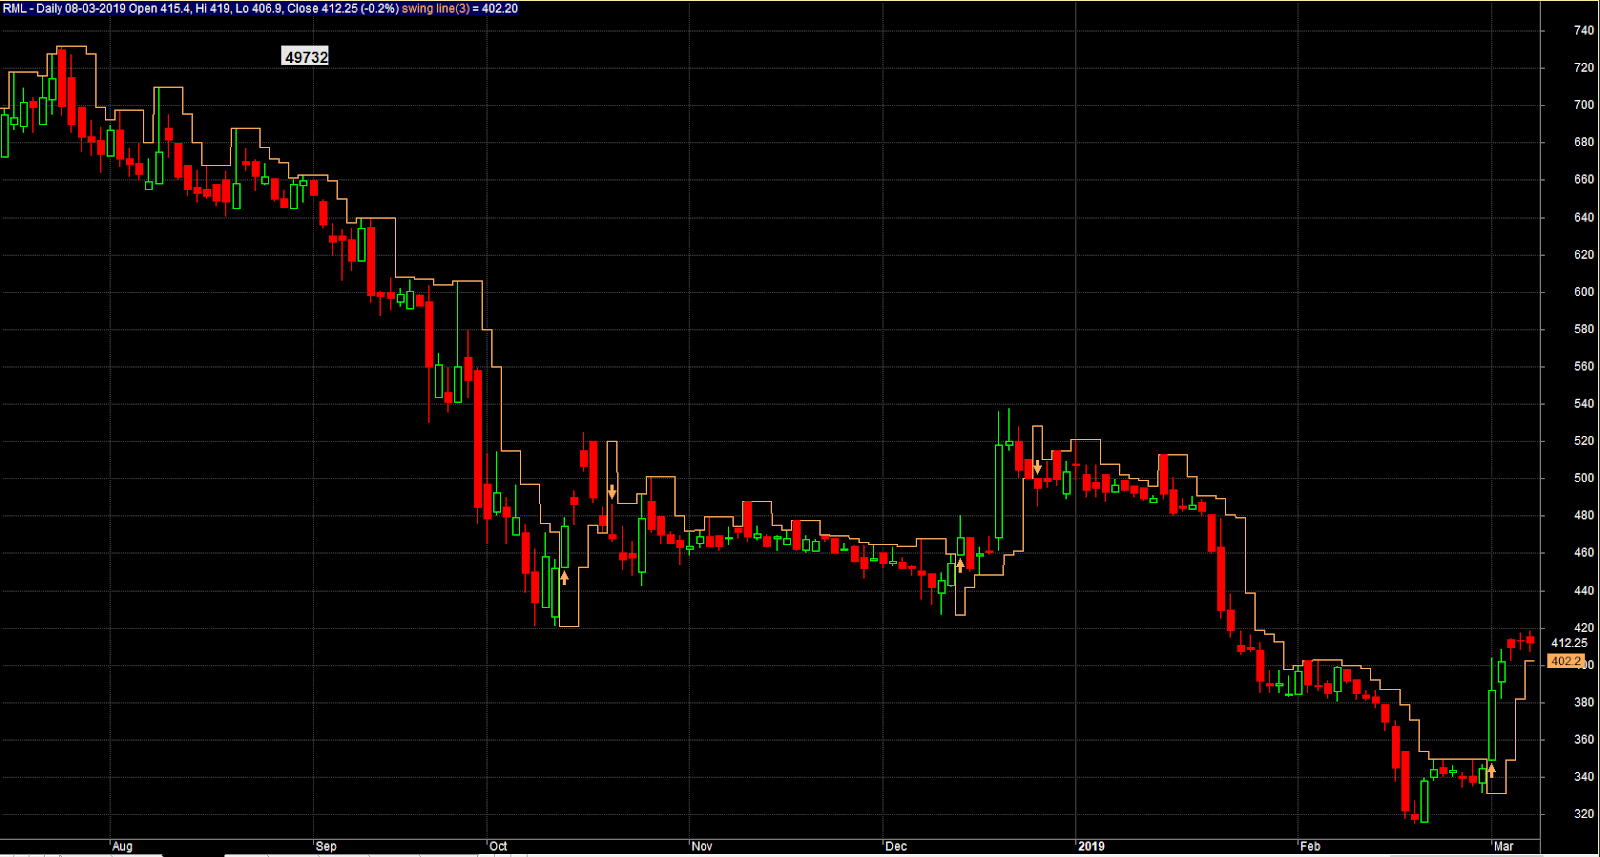Click the 412.25 last close price label
The height and width of the screenshot is (857, 1600).
tap(1569, 643)
